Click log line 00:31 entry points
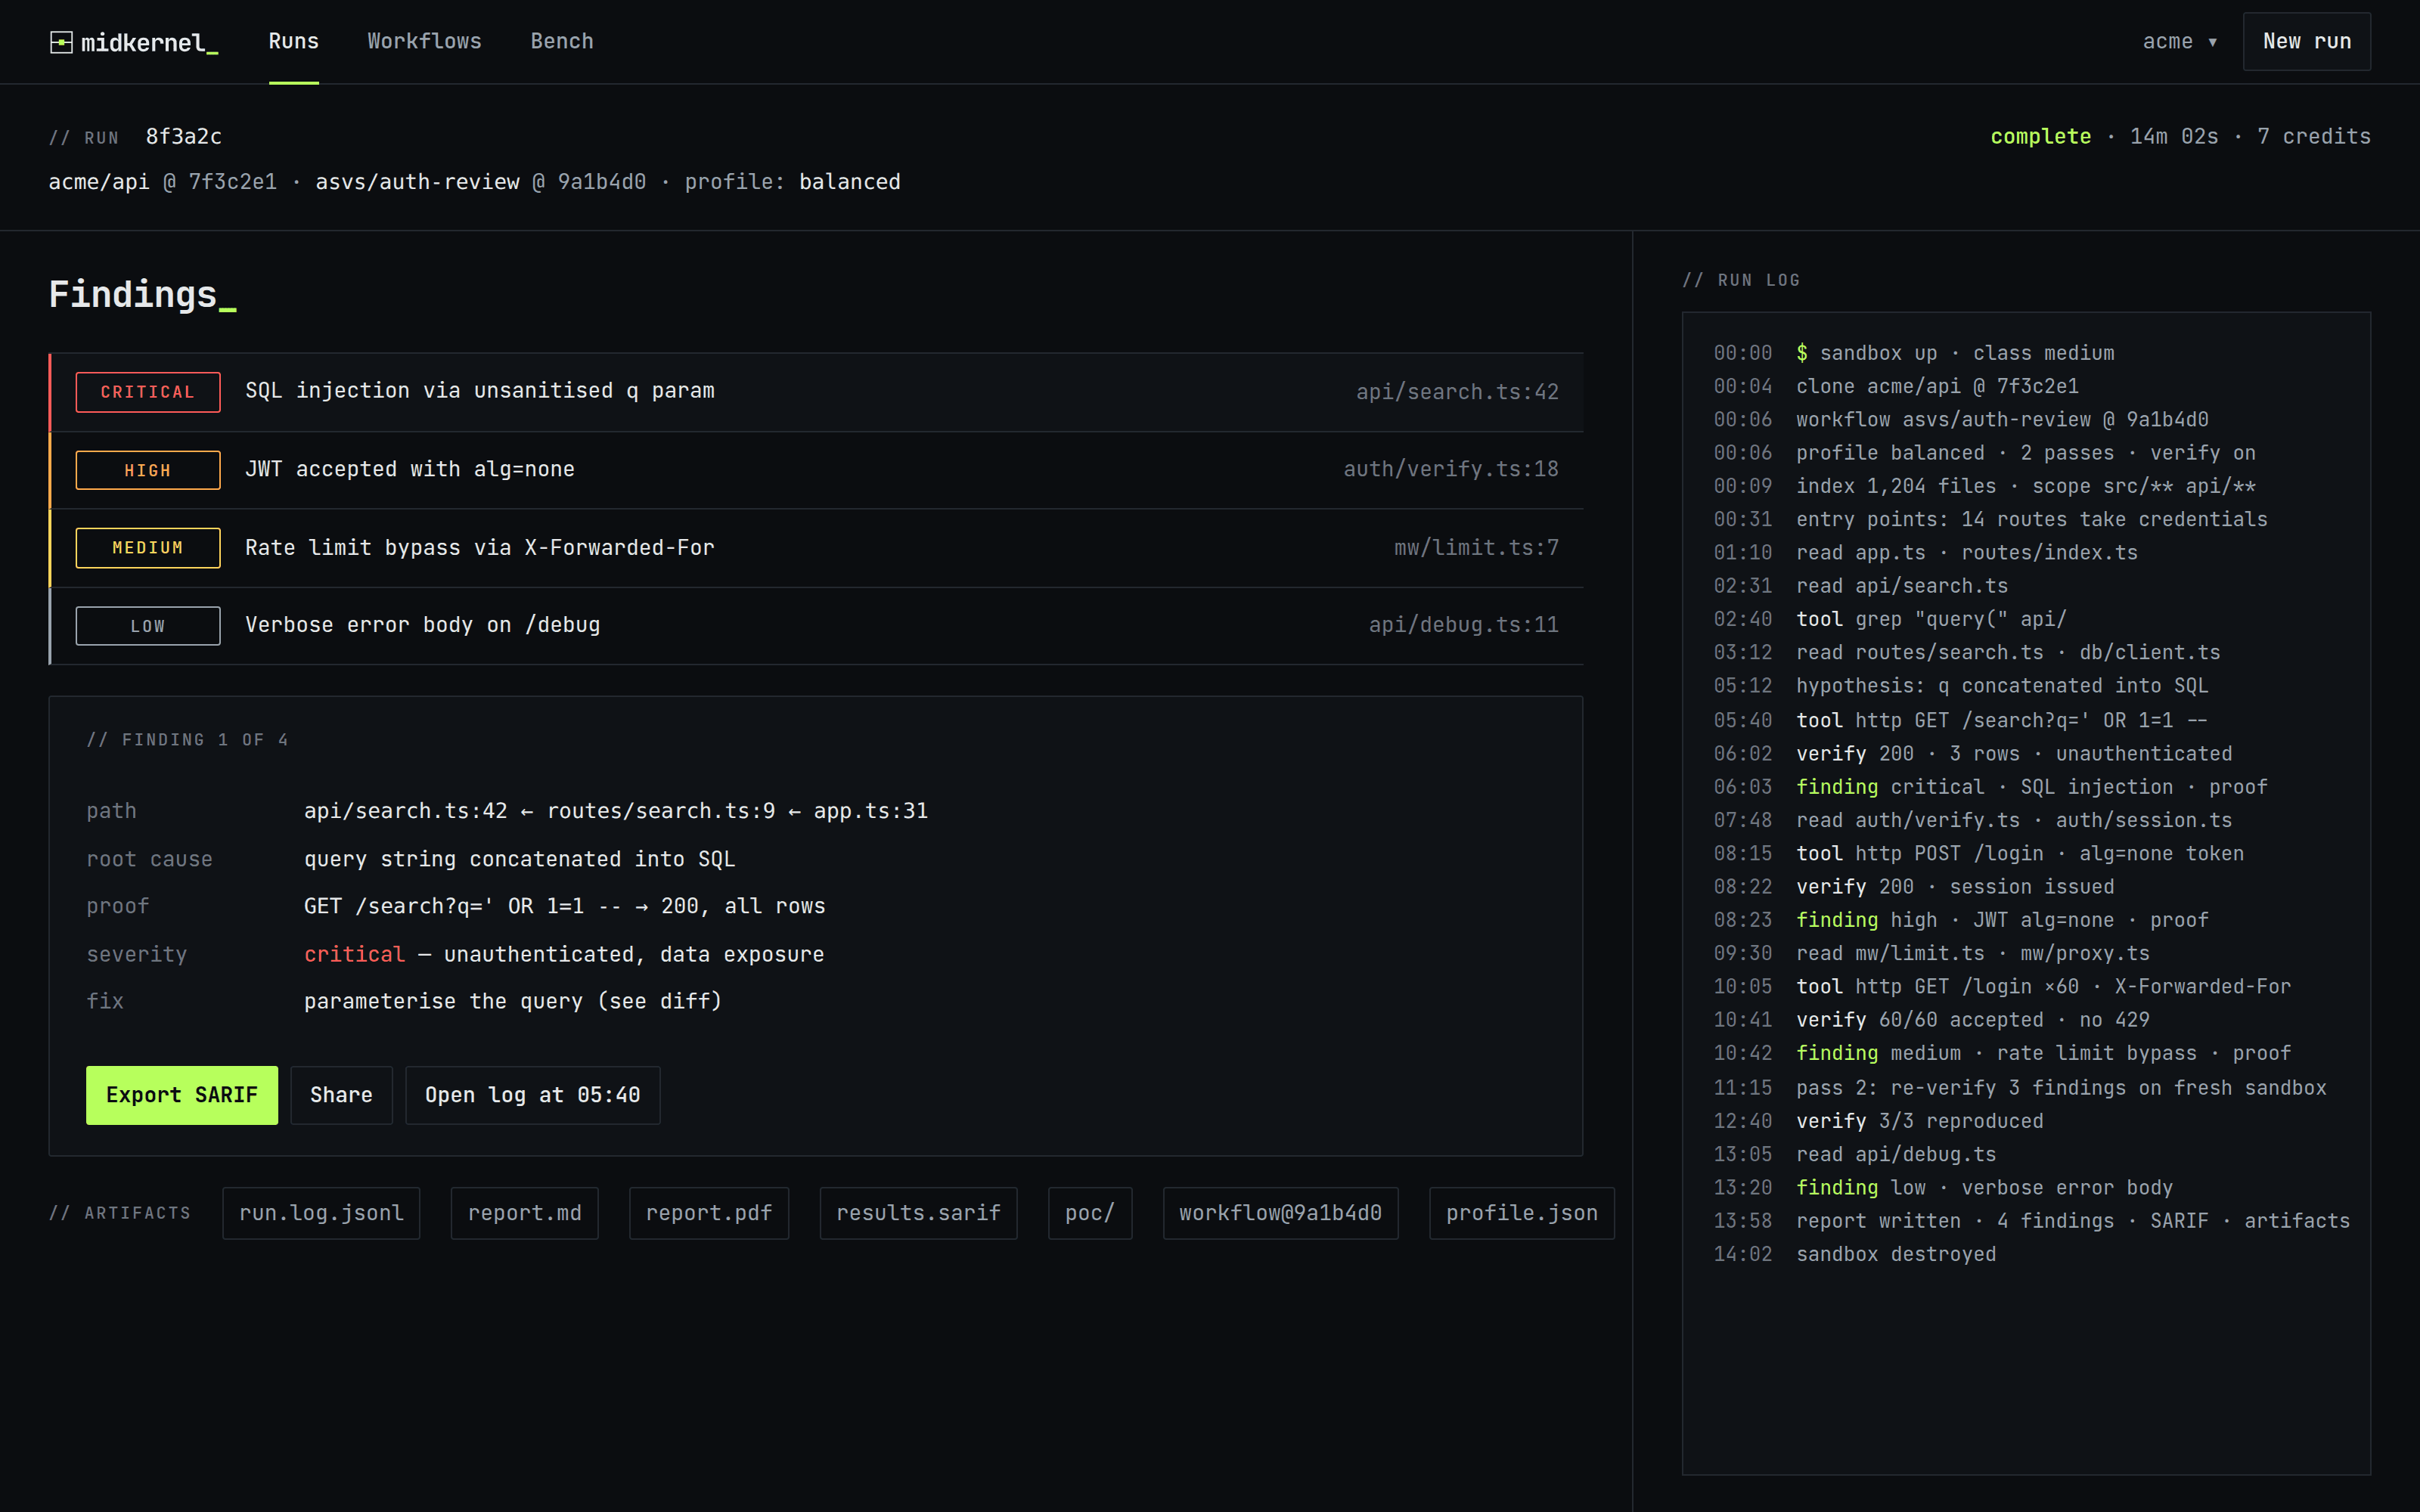The width and height of the screenshot is (2420, 1512). tap(1990, 519)
